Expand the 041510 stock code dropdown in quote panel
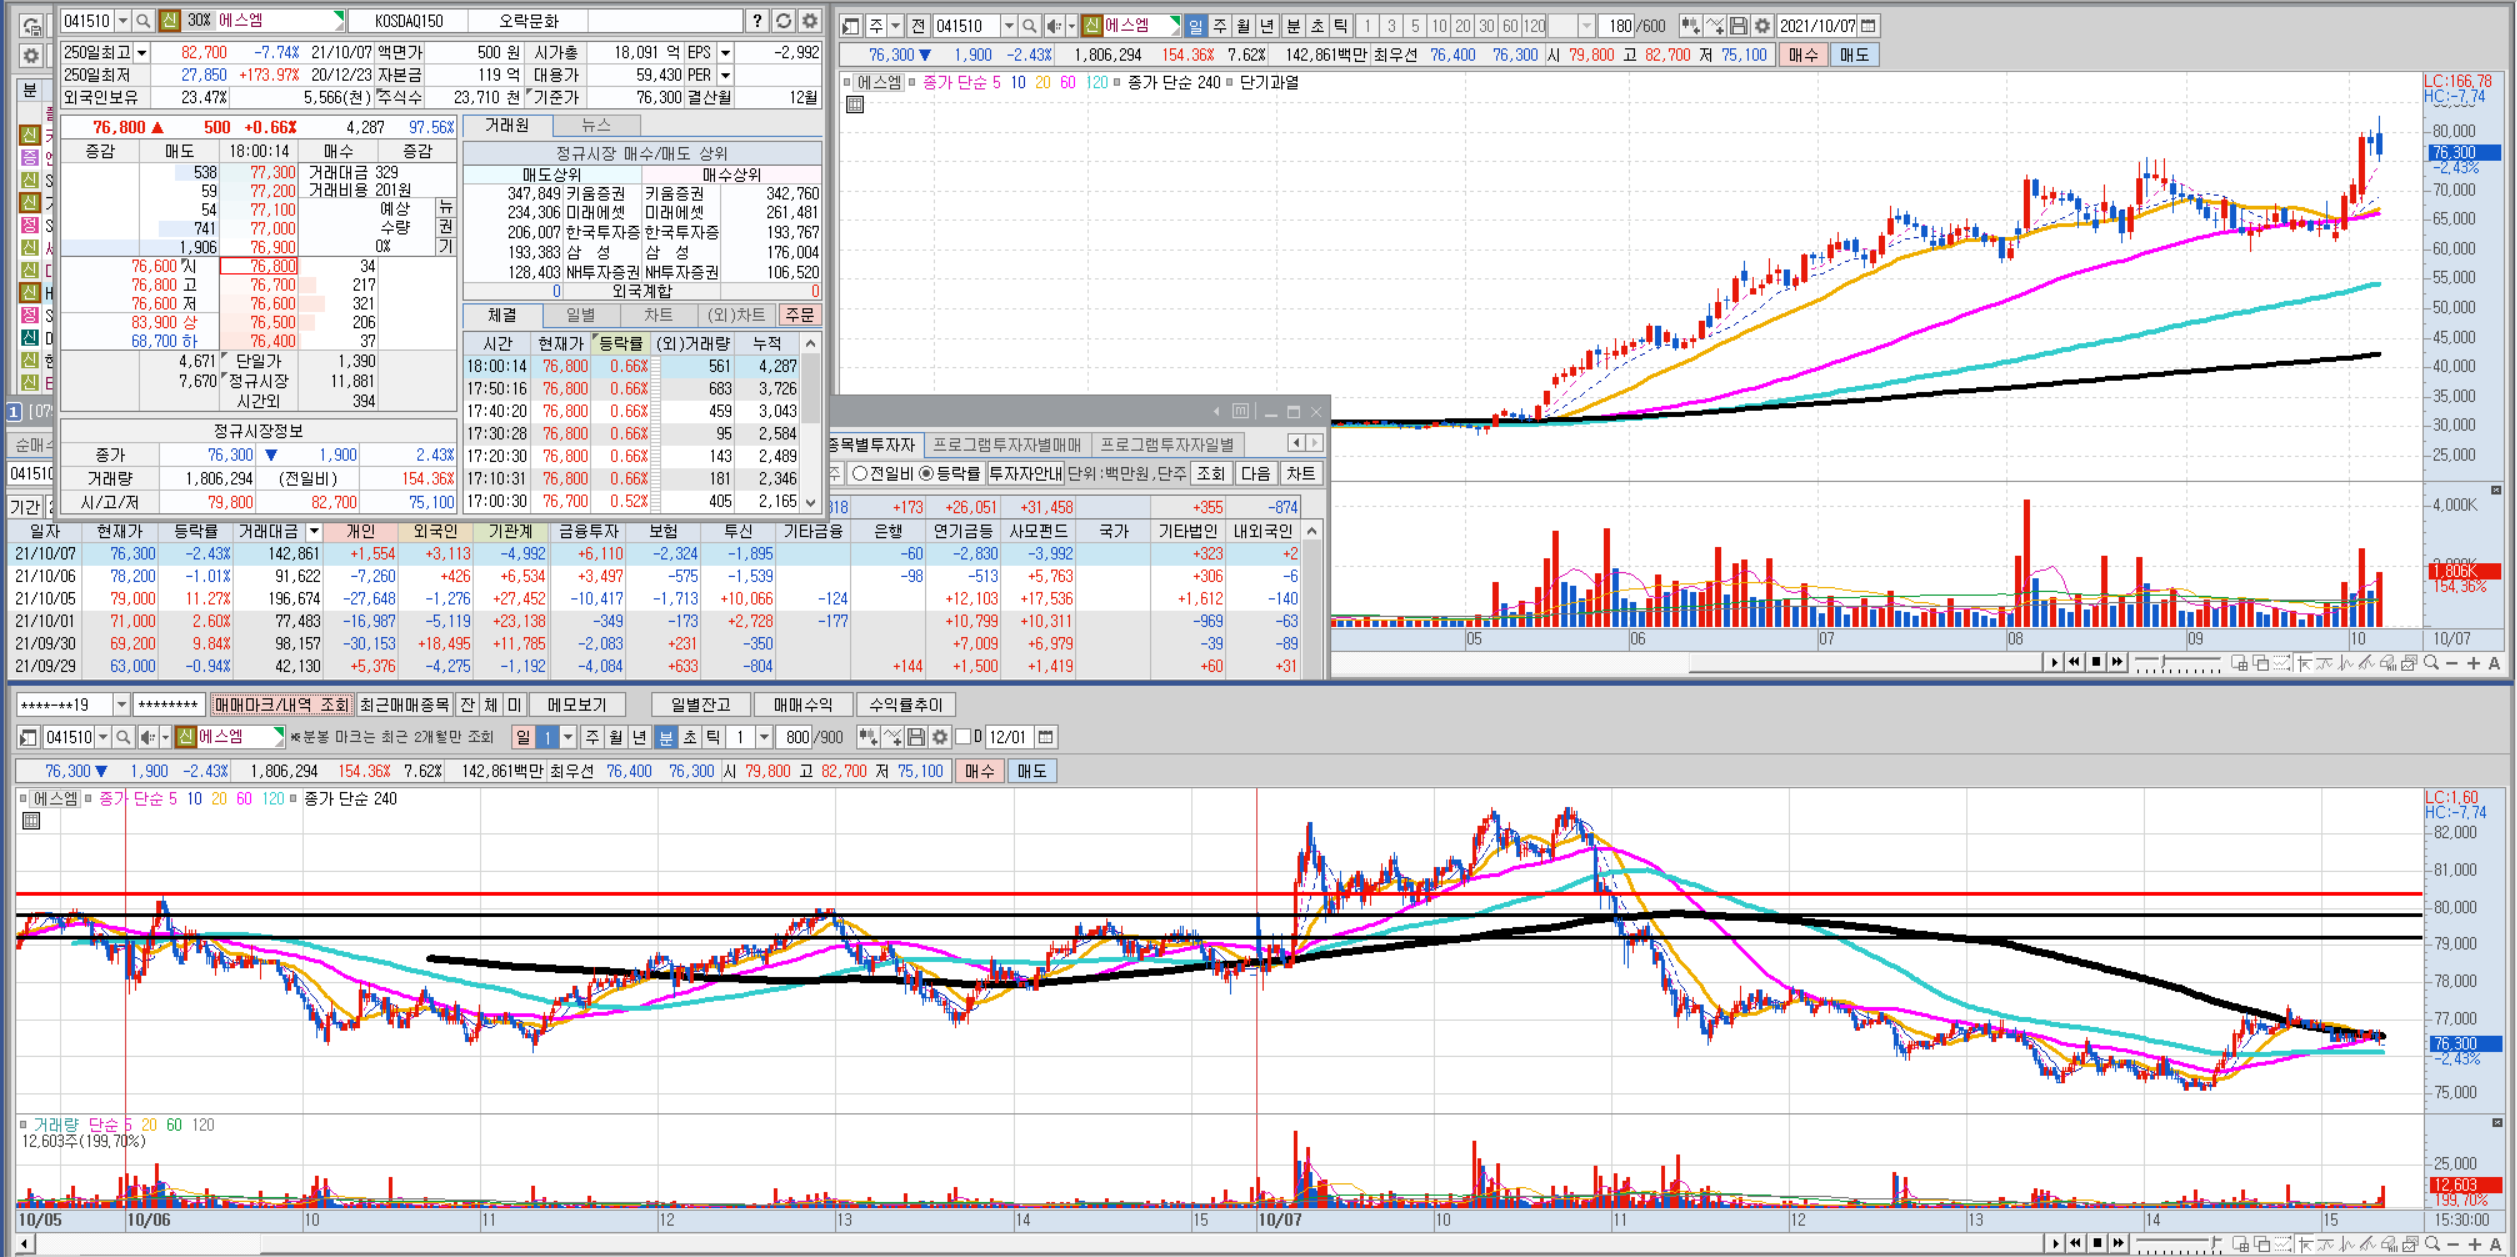This screenshot has height=1257, width=2517. [x=123, y=21]
